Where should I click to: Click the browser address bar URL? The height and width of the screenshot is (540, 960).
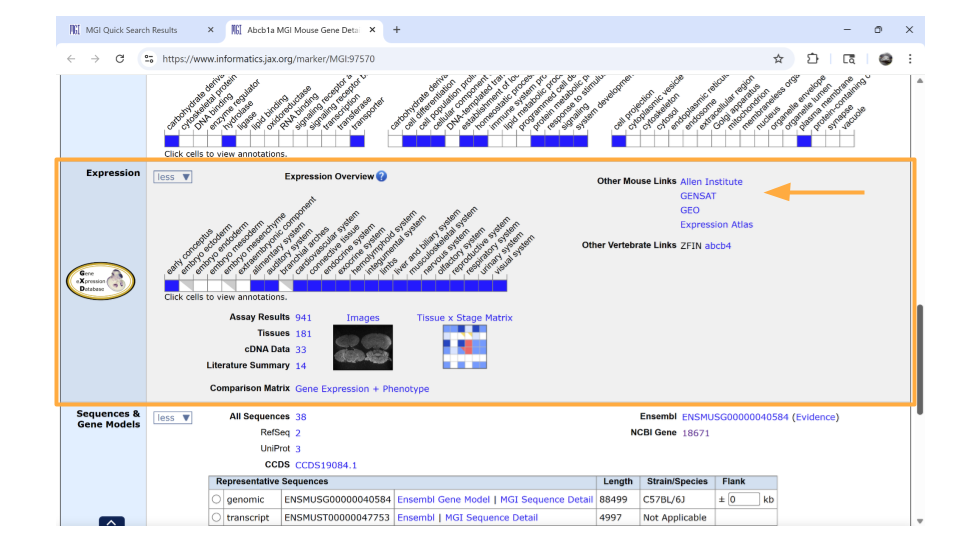[x=268, y=59]
